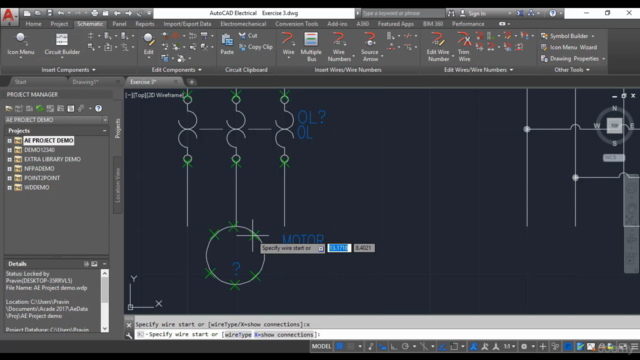Click the highlighted X coordinate input field
The image size is (640, 360).
pyautogui.click(x=339, y=248)
